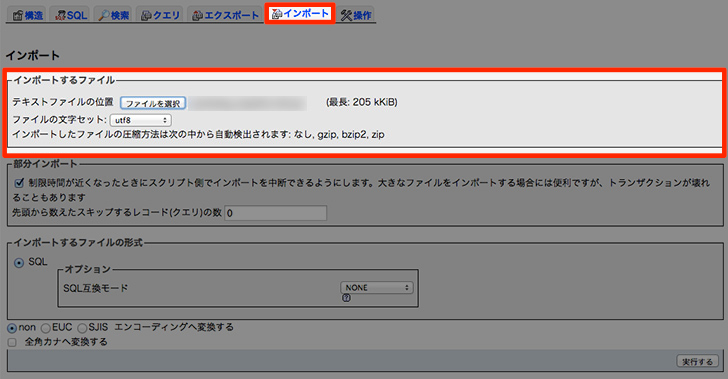This screenshot has height=379, width=728.
Task: Click the wrench icon beside 操作
Action: coord(346,15)
